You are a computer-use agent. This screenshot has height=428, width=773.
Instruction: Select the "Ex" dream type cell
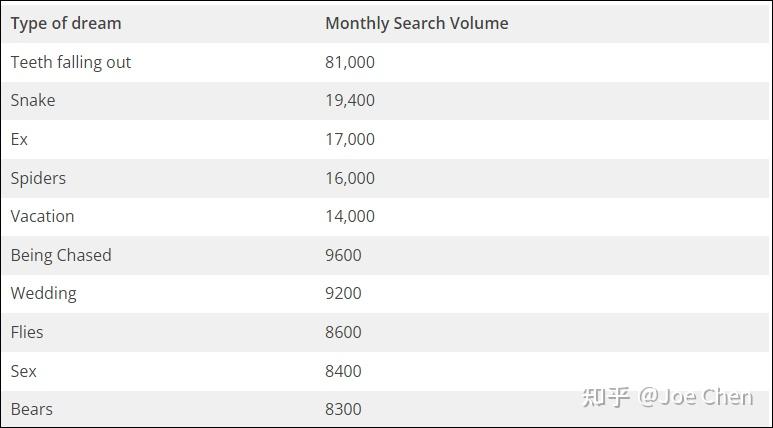pos(19,139)
